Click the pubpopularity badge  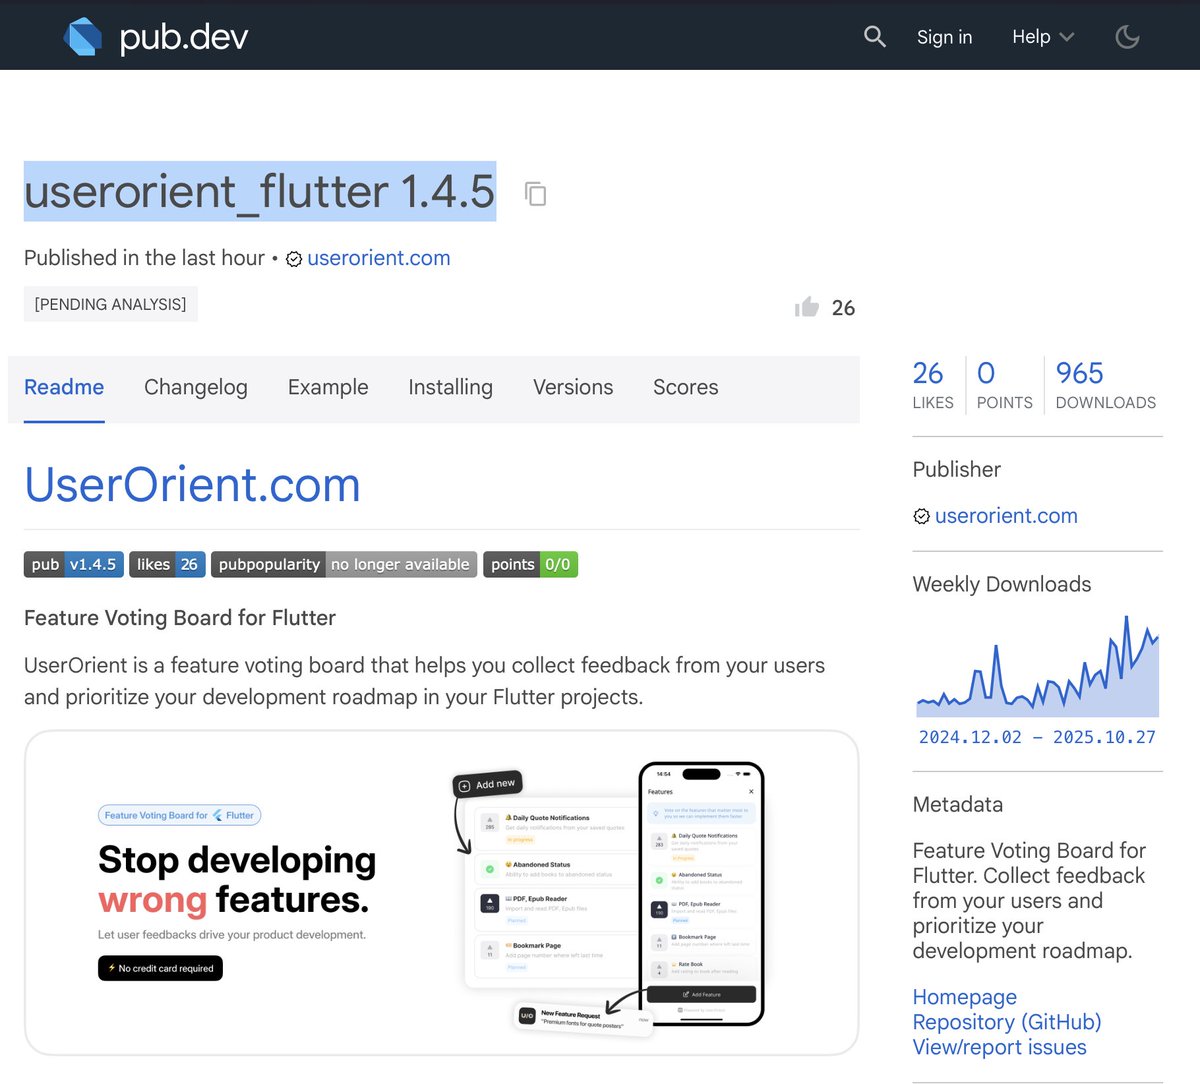click(343, 564)
